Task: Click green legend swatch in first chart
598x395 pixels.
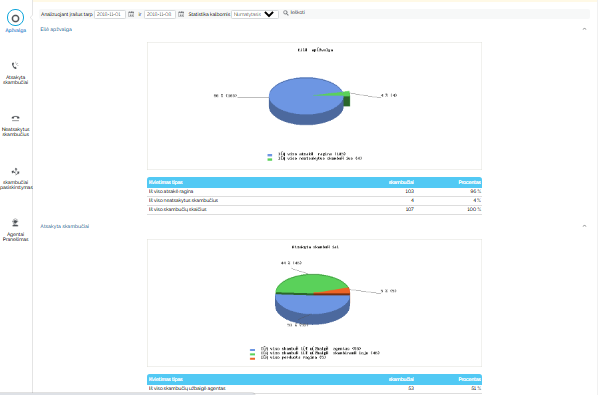Action: (270, 159)
